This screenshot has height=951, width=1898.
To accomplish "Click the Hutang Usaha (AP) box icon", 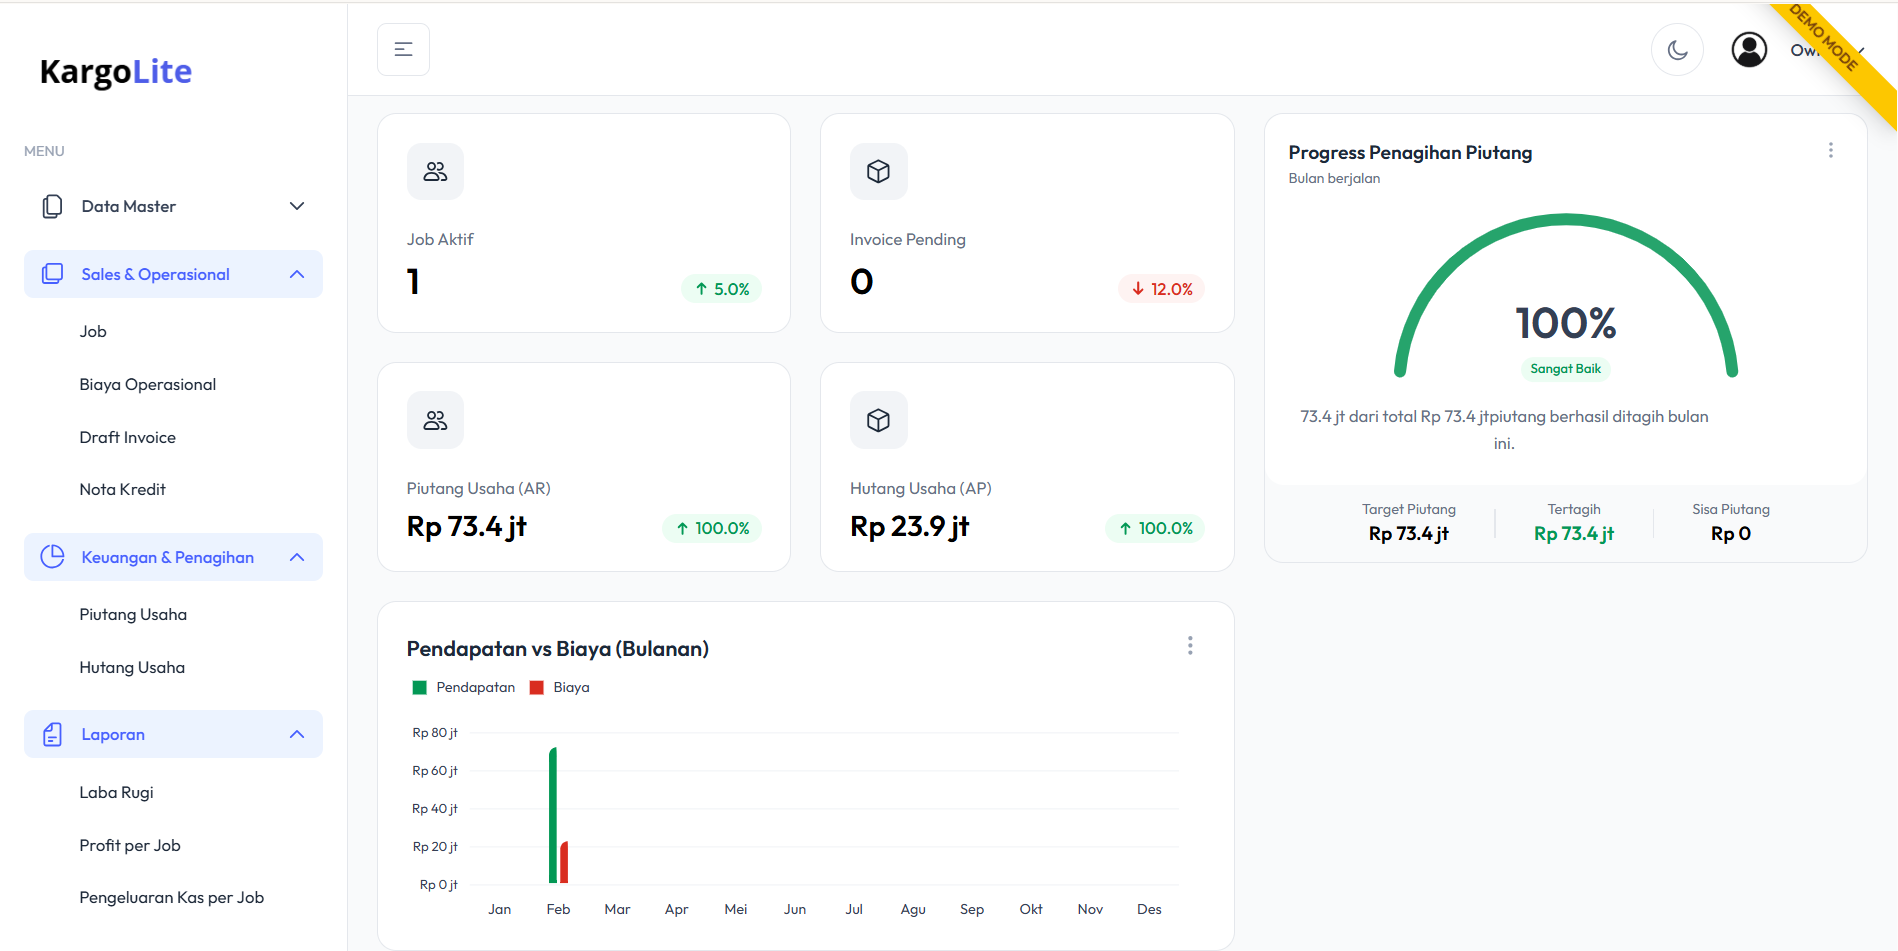I will (878, 420).
